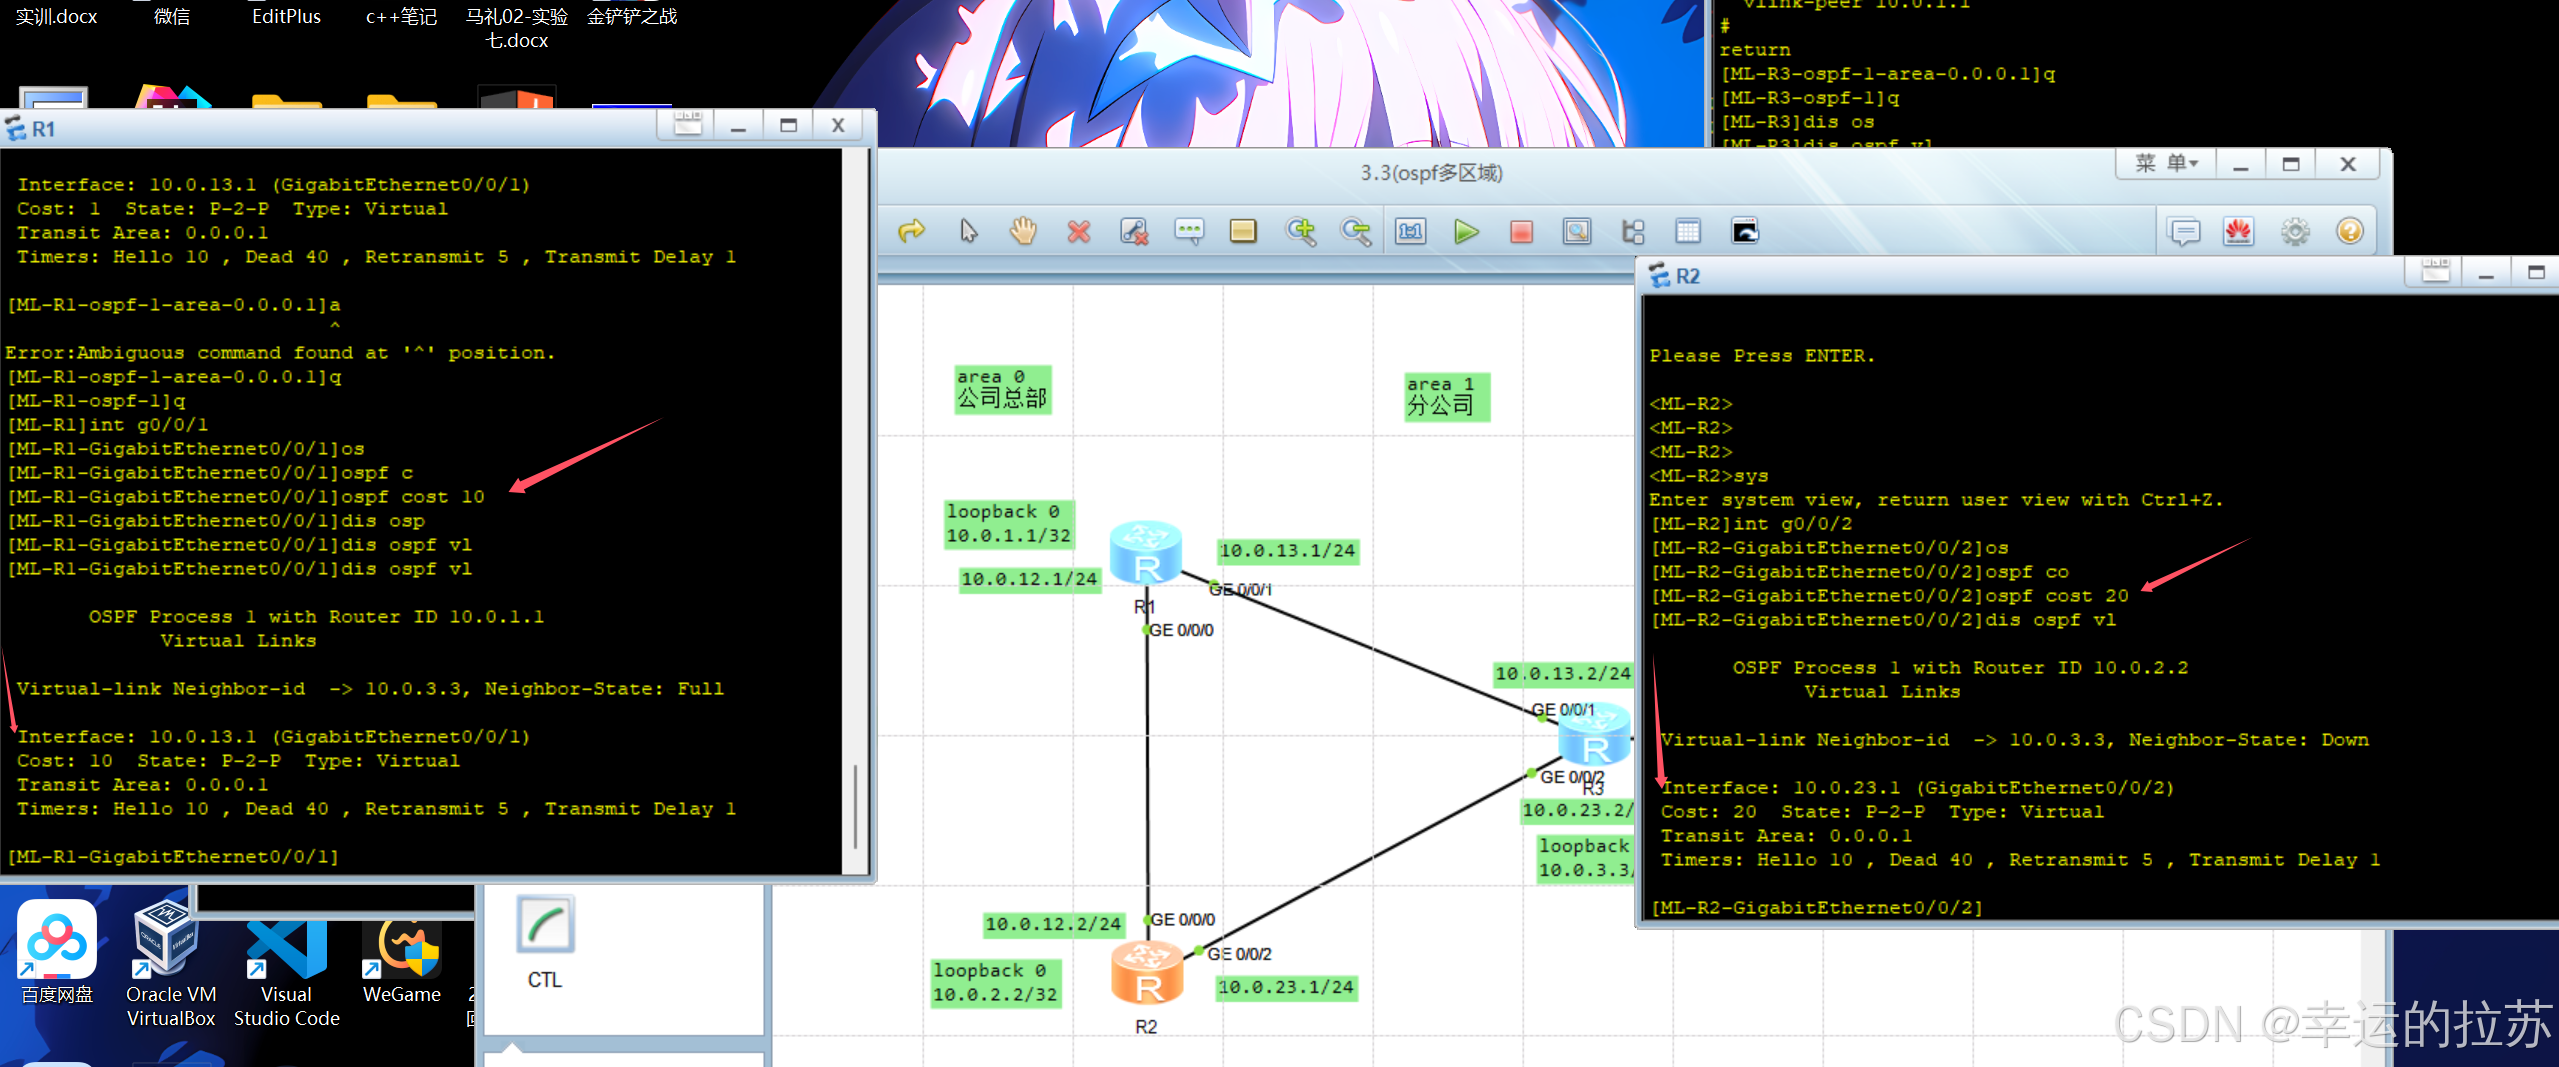Click loopback 0 10.0.1.1/32 label
Image resolution: width=2559 pixels, height=1067 pixels.
point(1009,524)
